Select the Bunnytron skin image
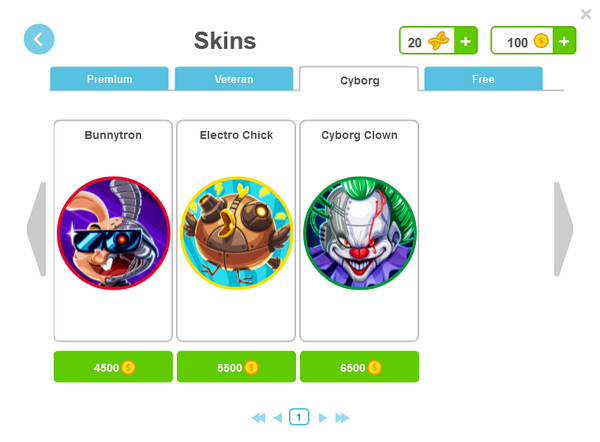Image resolution: width=600 pixels, height=442 pixels. 113,233
